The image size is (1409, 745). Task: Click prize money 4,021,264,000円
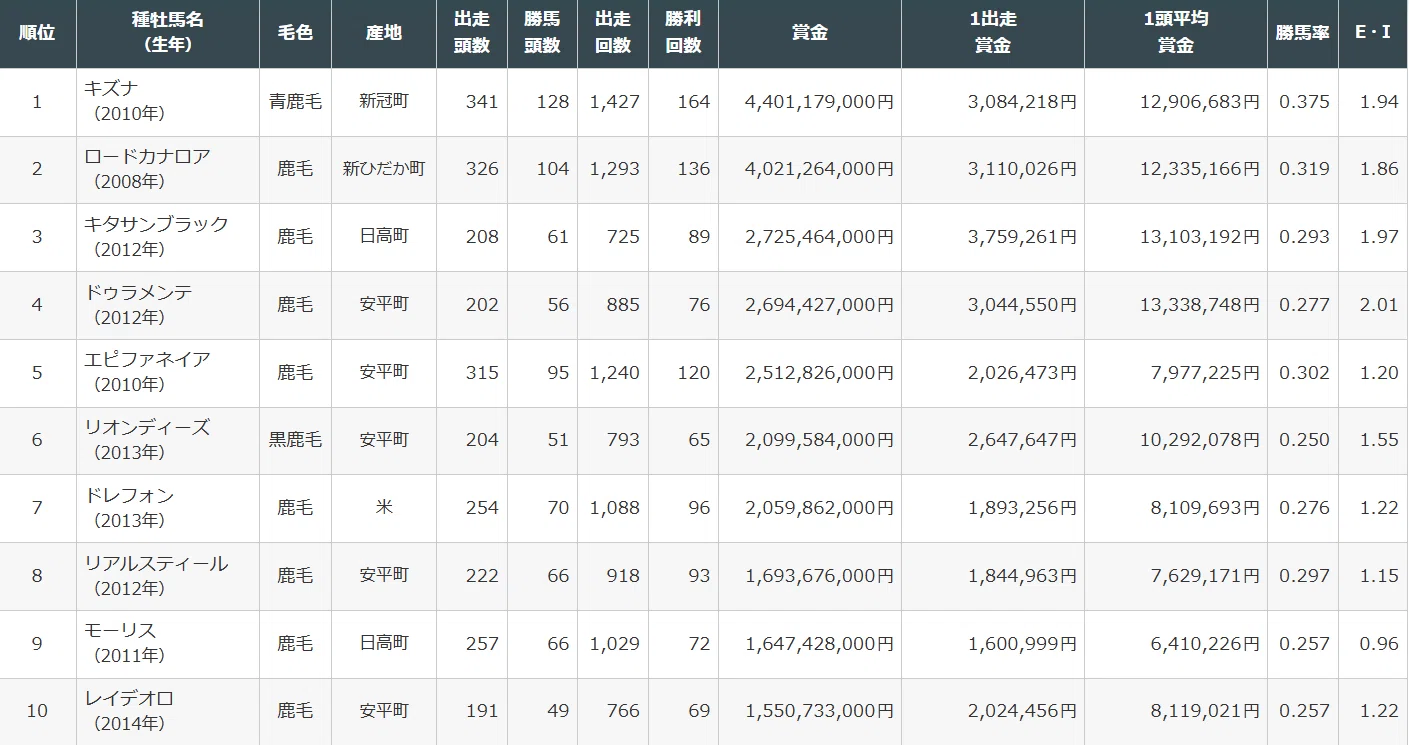pyautogui.click(x=819, y=169)
